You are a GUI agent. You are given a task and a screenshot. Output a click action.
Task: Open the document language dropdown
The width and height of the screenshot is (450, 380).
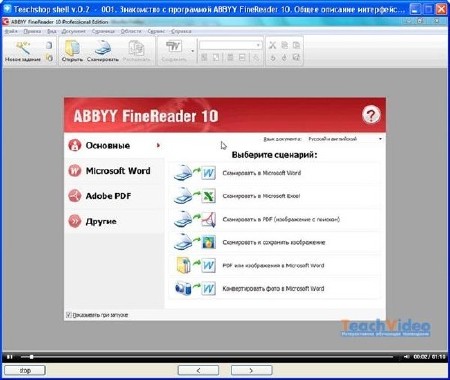coord(345,139)
